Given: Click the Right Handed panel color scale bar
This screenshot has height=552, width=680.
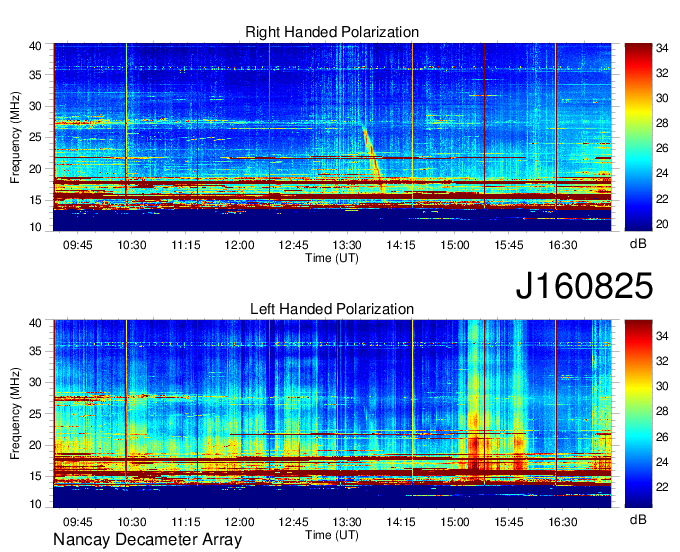Looking at the screenshot, I should 638,137.
